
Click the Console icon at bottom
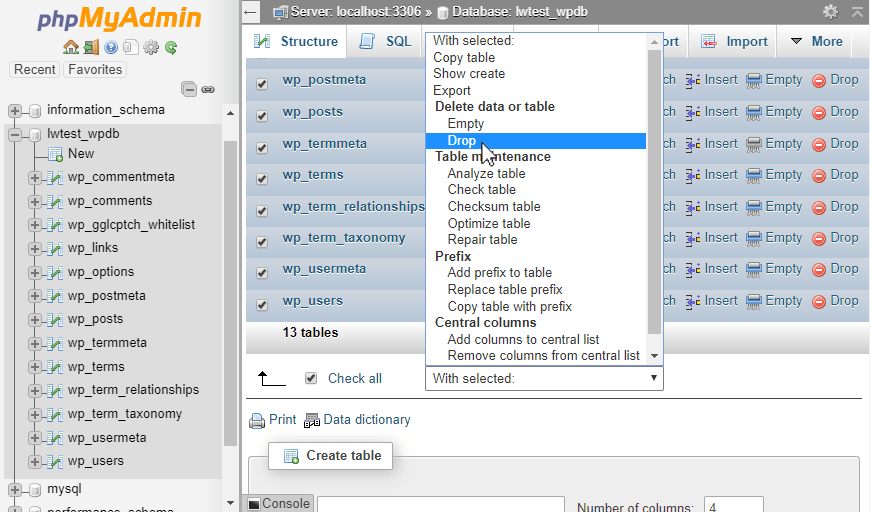(x=254, y=504)
